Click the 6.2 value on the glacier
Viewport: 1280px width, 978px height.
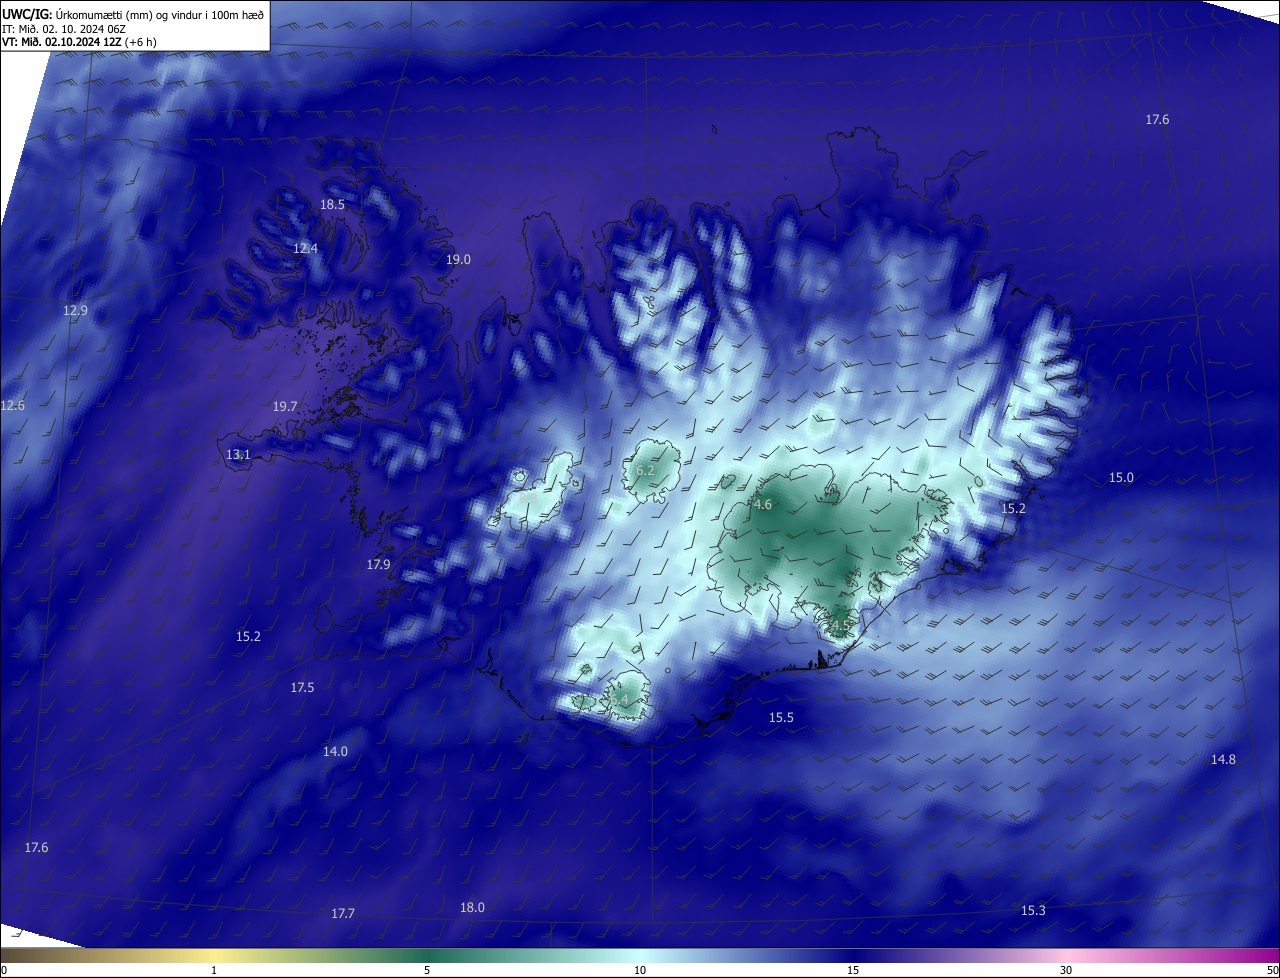pos(645,470)
